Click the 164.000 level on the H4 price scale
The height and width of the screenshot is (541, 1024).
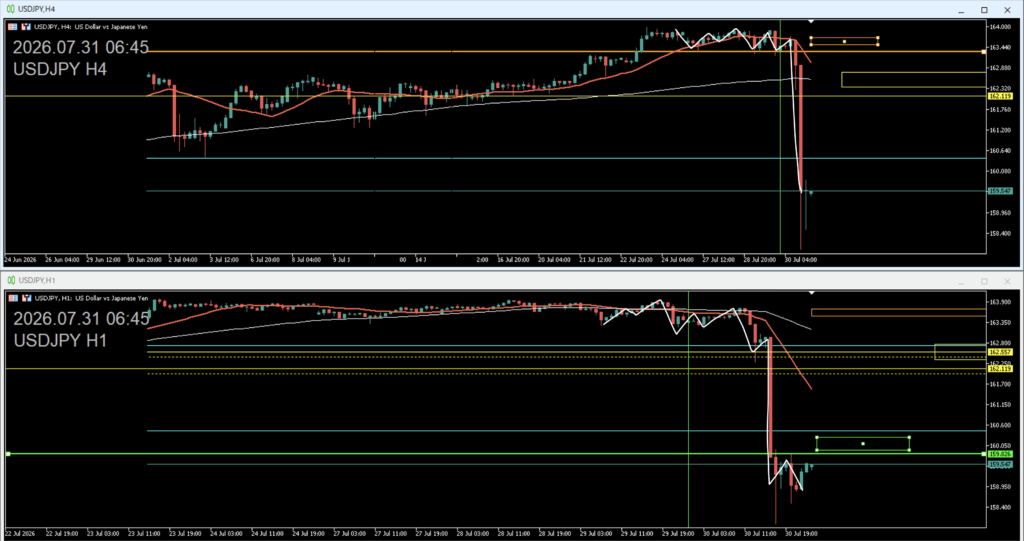tap(1000, 27)
